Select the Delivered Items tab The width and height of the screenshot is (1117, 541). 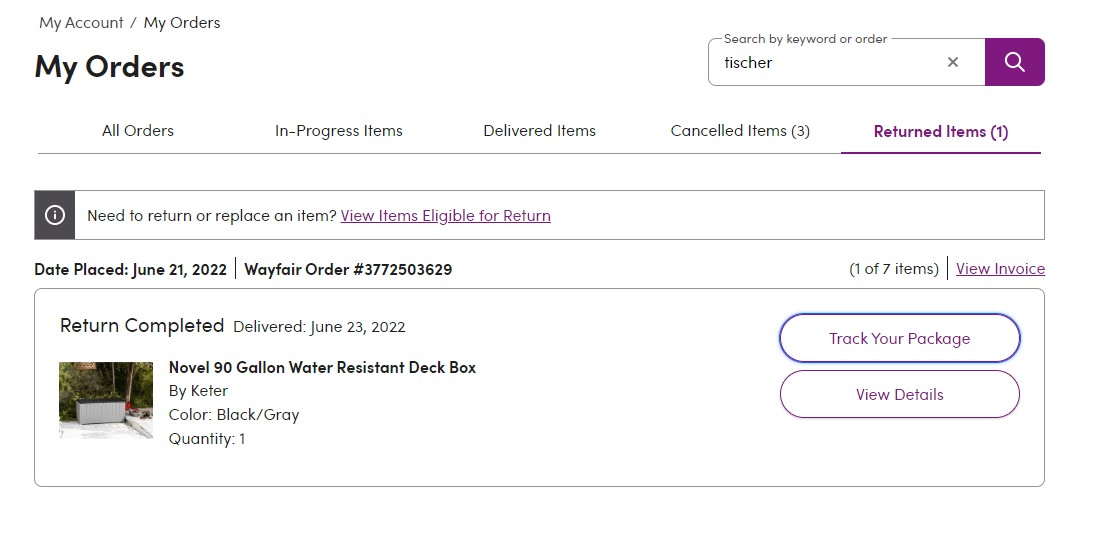pyautogui.click(x=539, y=131)
